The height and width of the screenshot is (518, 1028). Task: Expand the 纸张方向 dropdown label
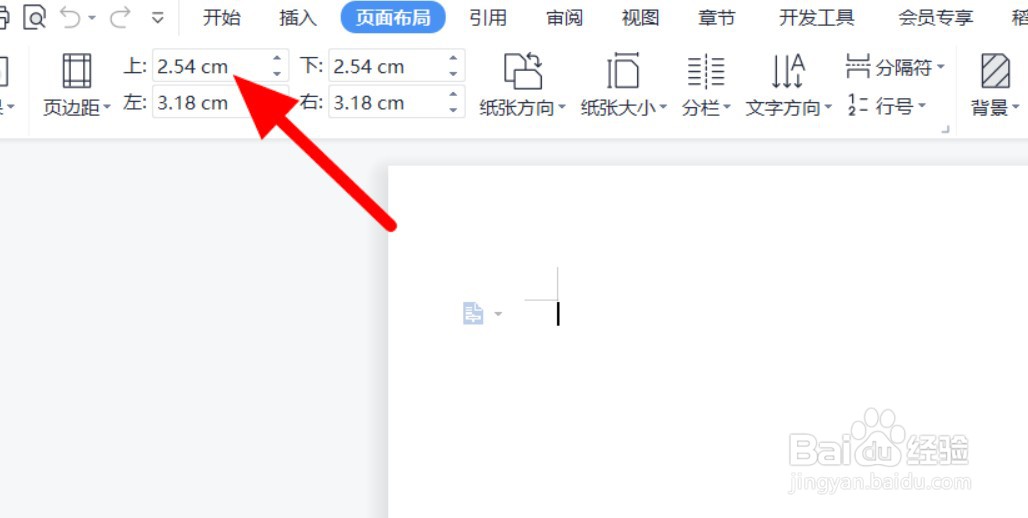click(522, 108)
